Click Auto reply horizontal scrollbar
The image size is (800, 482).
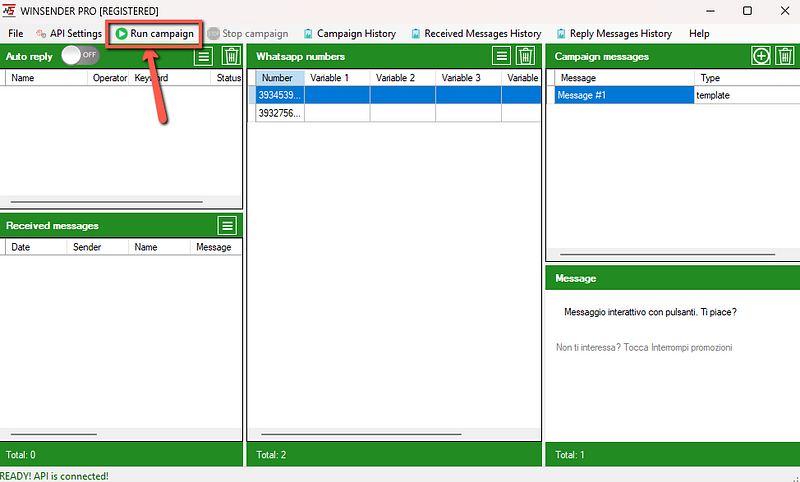tap(107, 201)
